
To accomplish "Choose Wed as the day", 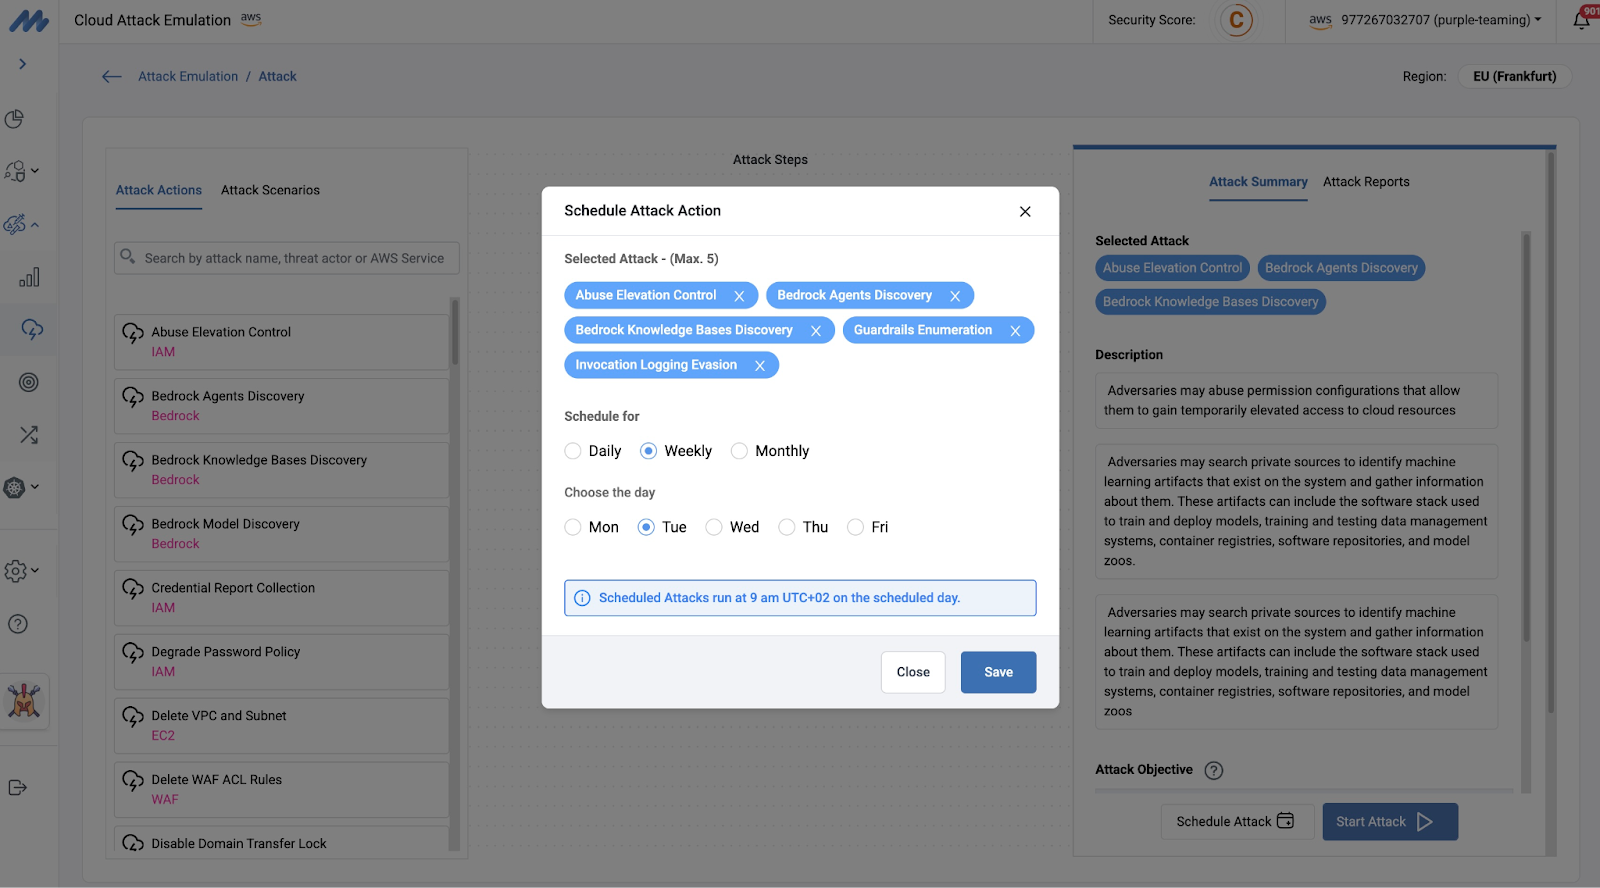I will tap(714, 527).
